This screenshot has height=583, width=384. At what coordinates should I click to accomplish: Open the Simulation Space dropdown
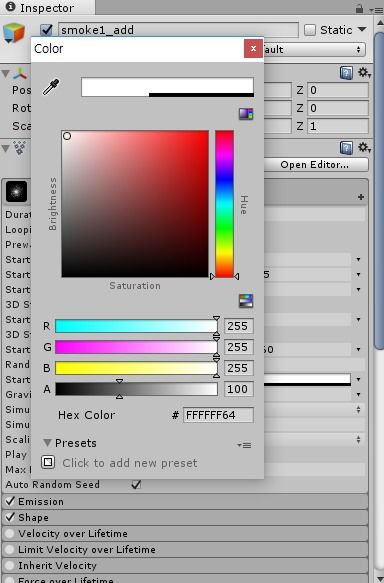(x=314, y=409)
